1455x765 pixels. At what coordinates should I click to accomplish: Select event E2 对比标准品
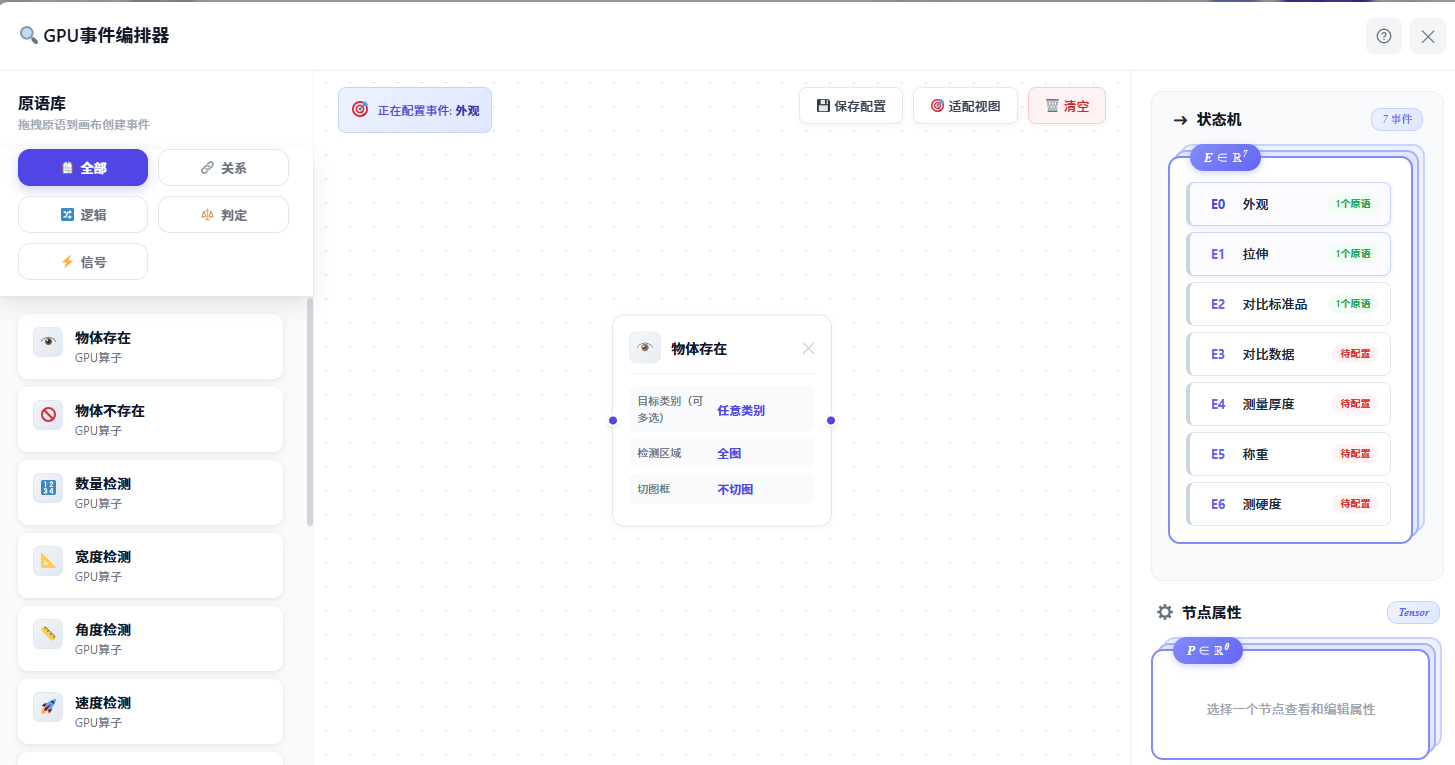coord(1288,304)
